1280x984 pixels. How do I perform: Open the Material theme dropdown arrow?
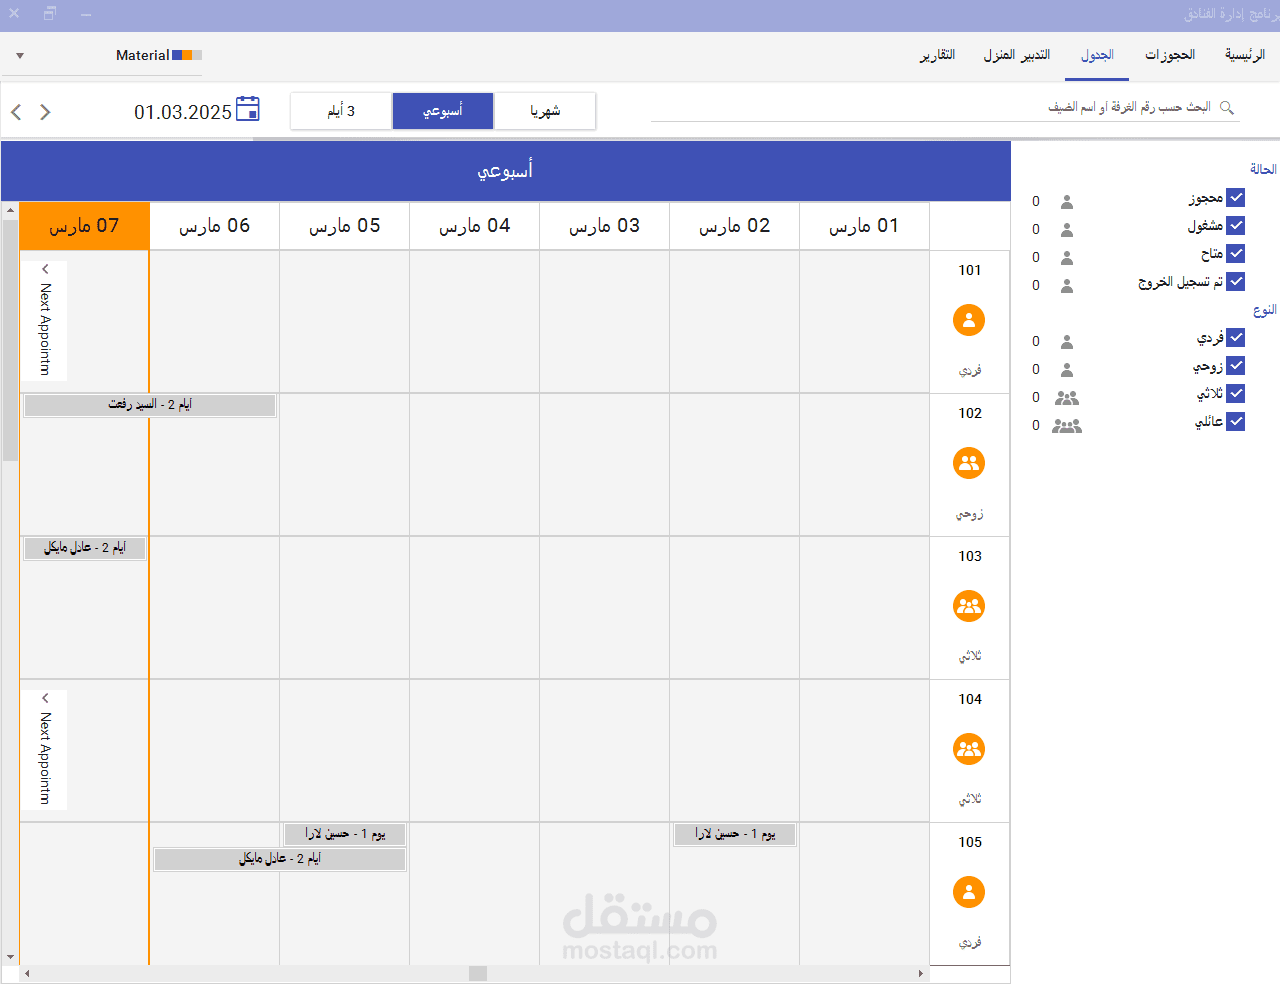click(x=20, y=56)
